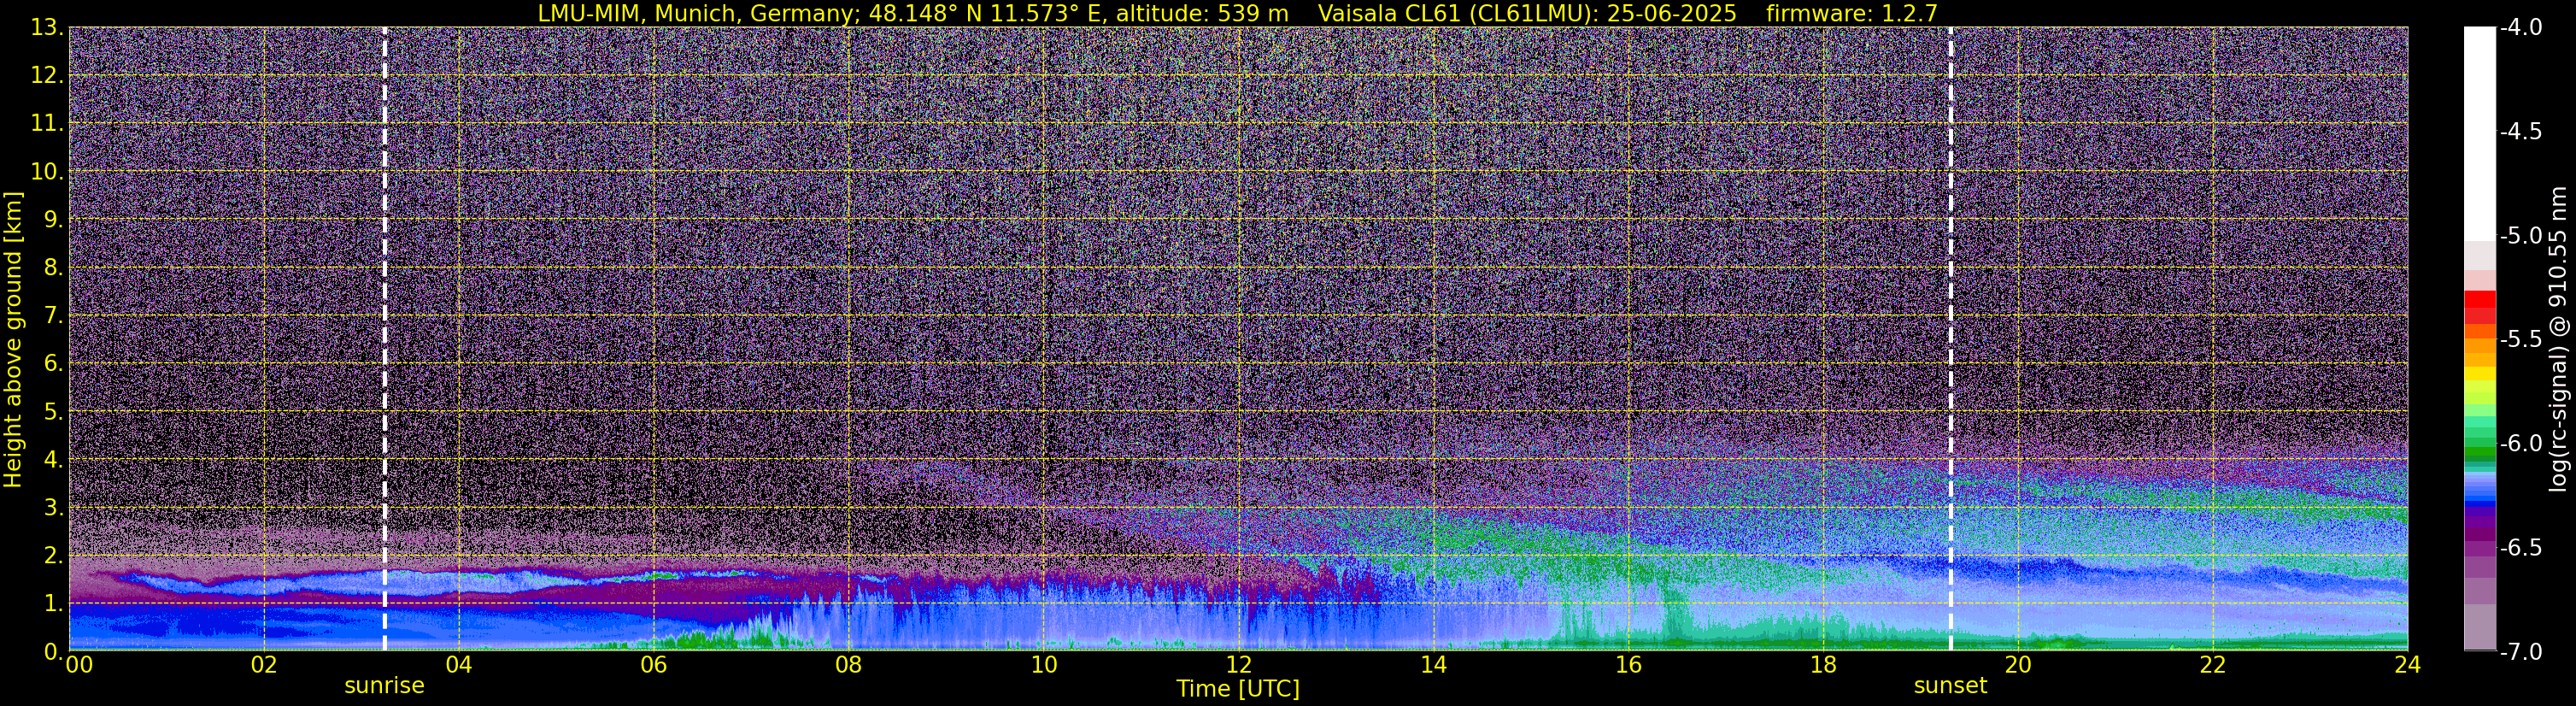Image resolution: width=2576 pixels, height=706 pixels.
Task: Click the '1.' height axis tick label
Action: [x=54, y=604]
